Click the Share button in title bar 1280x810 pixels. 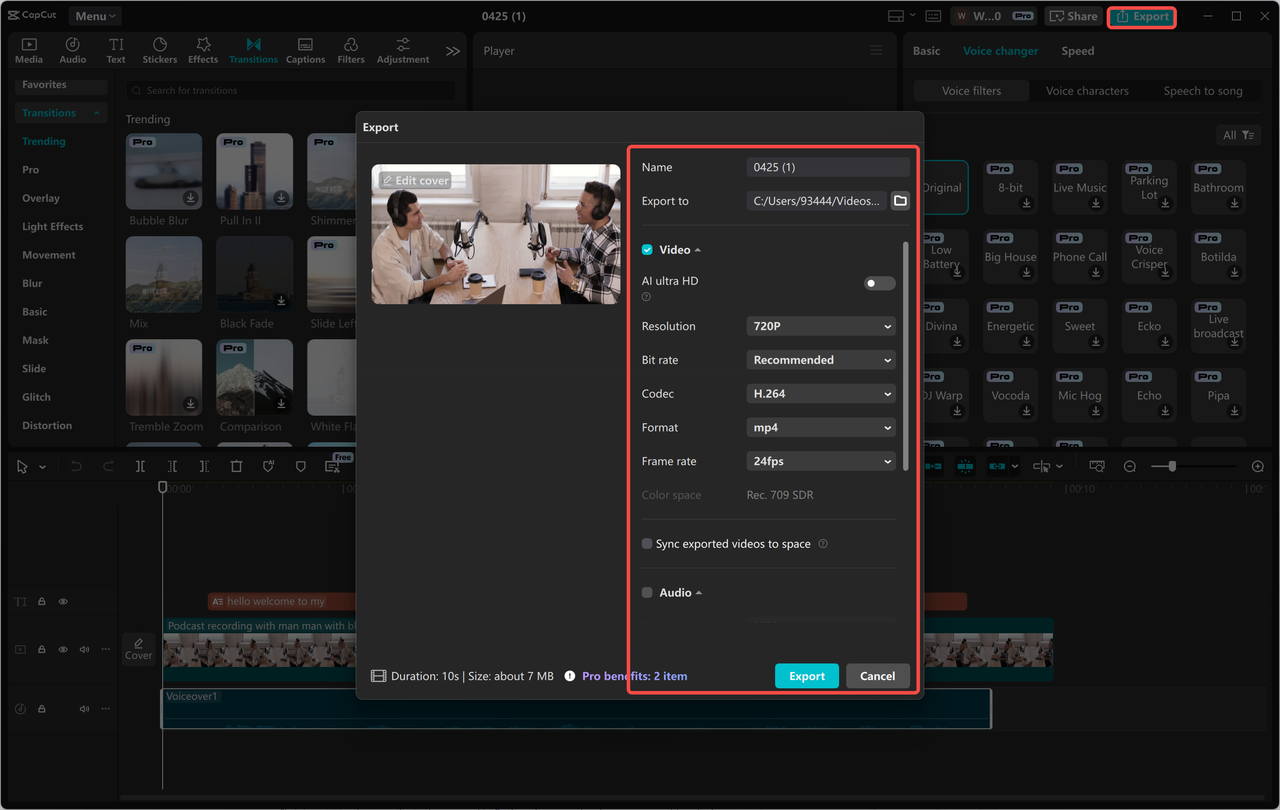(x=1072, y=16)
